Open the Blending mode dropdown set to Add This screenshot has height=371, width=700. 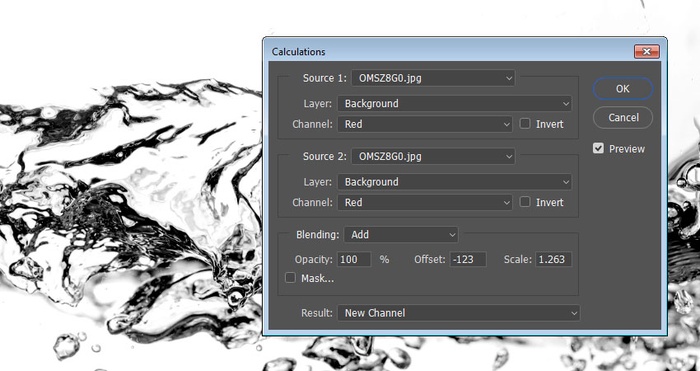pyautogui.click(x=401, y=234)
